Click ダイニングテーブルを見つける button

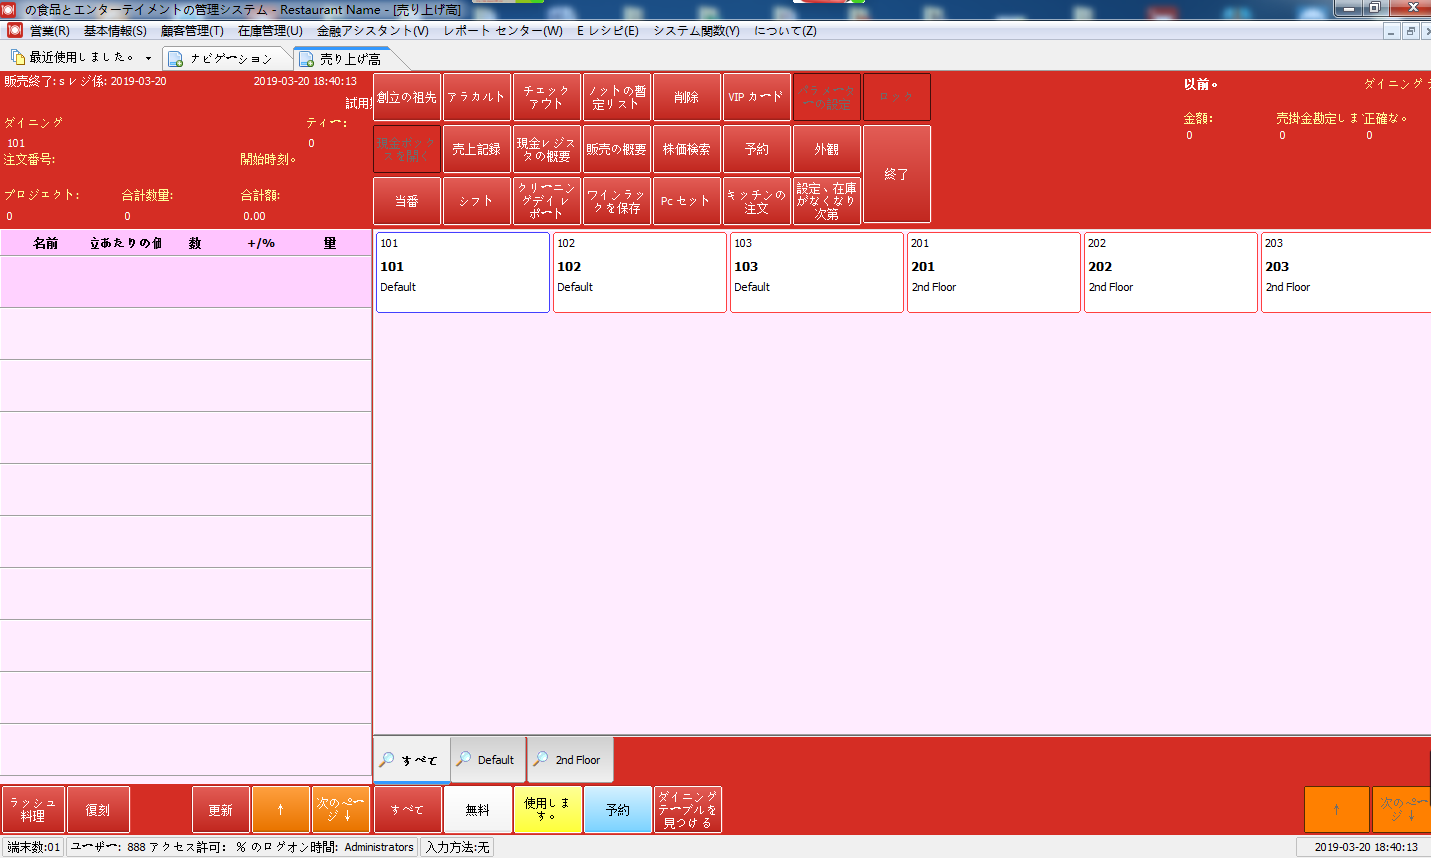coord(688,810)
